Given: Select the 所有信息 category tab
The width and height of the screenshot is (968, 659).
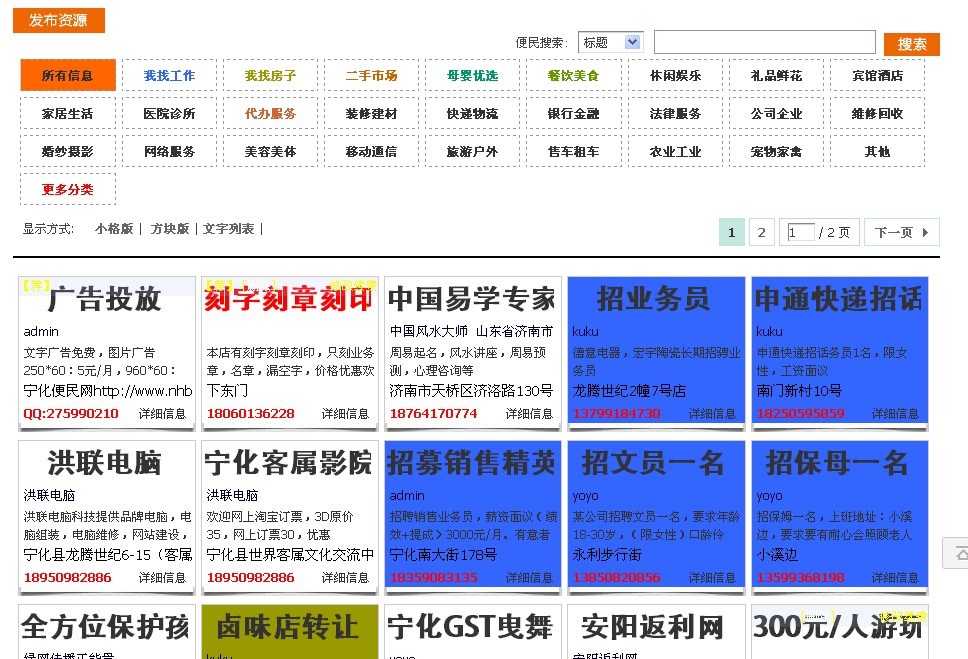Looking at the screenshot, I should coord(68,75).
